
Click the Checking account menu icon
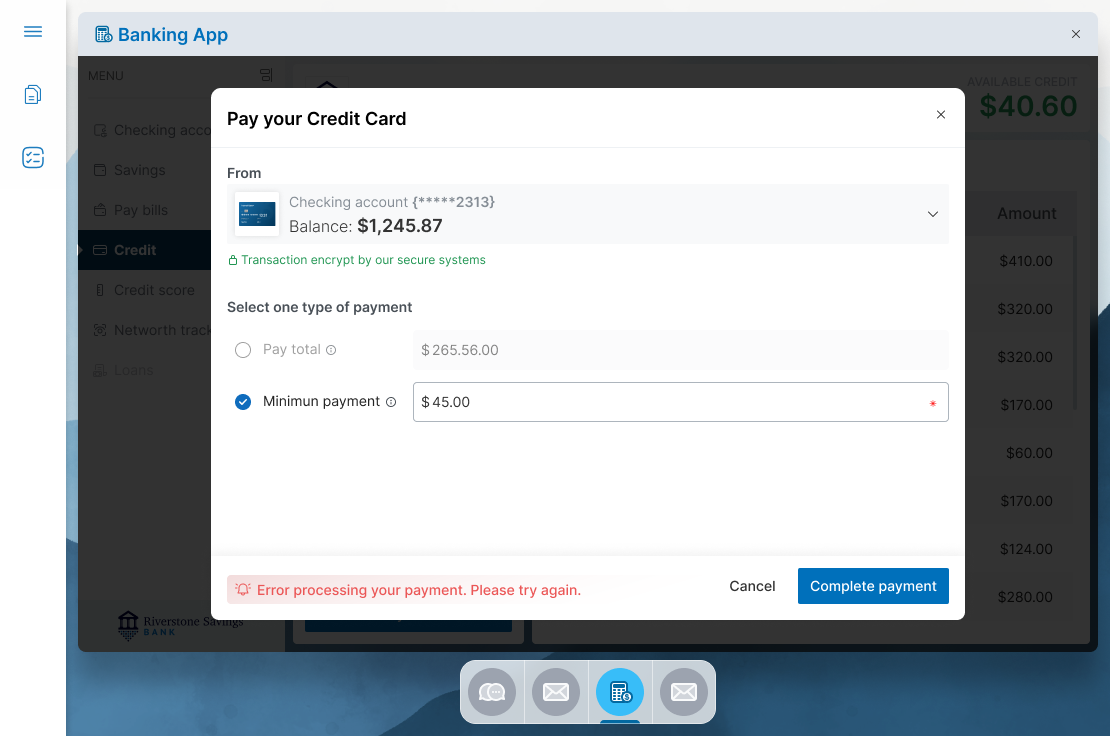[x=100, y=130]
